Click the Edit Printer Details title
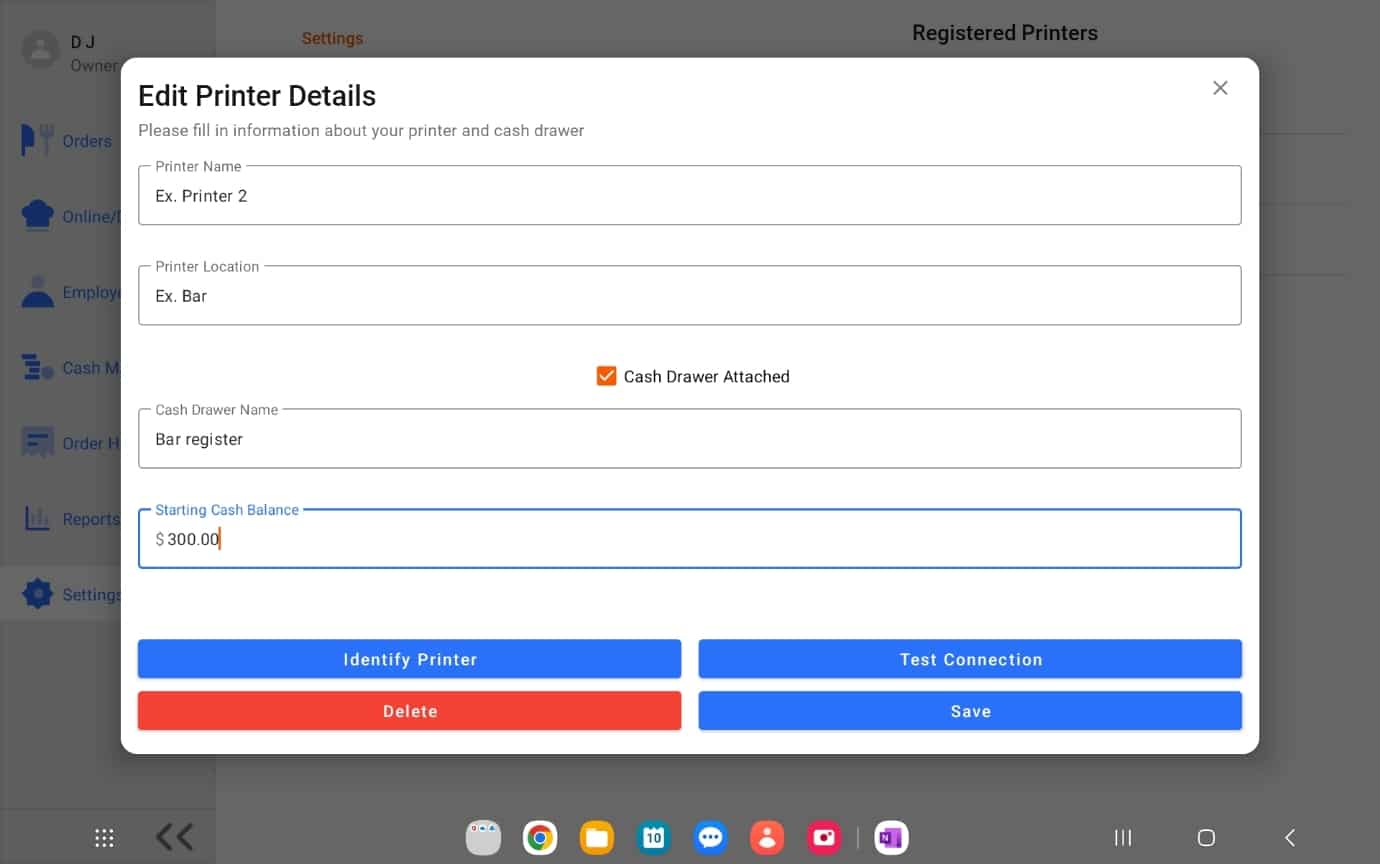The image size is (1380, 864). point(257,96)
